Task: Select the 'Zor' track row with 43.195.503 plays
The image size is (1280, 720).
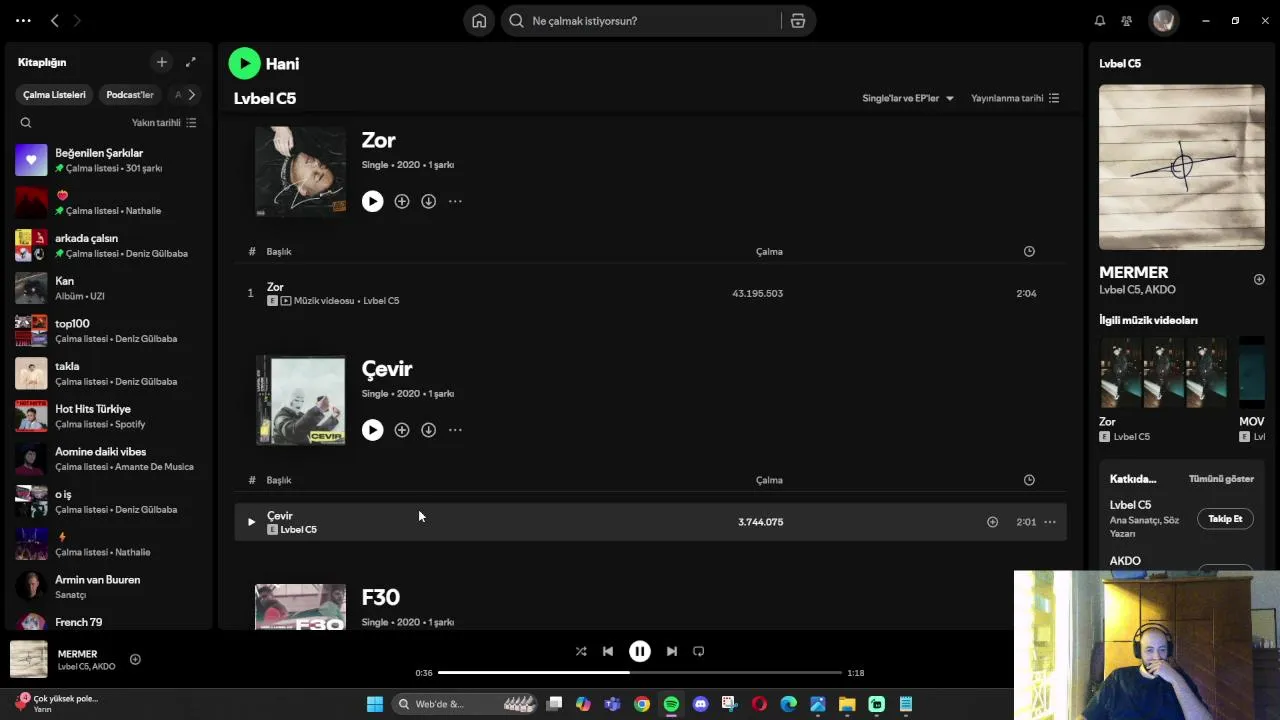Action: pyautogui.click(x=650, y=293)
